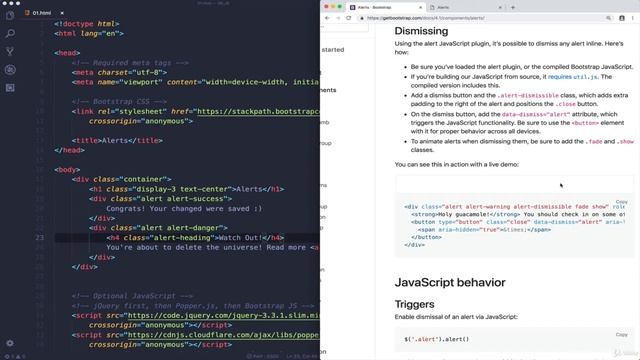Viewport: 640px width, 360px height.
Task: Click 'started' in the docs sidebar
Action: click(333, 50)
